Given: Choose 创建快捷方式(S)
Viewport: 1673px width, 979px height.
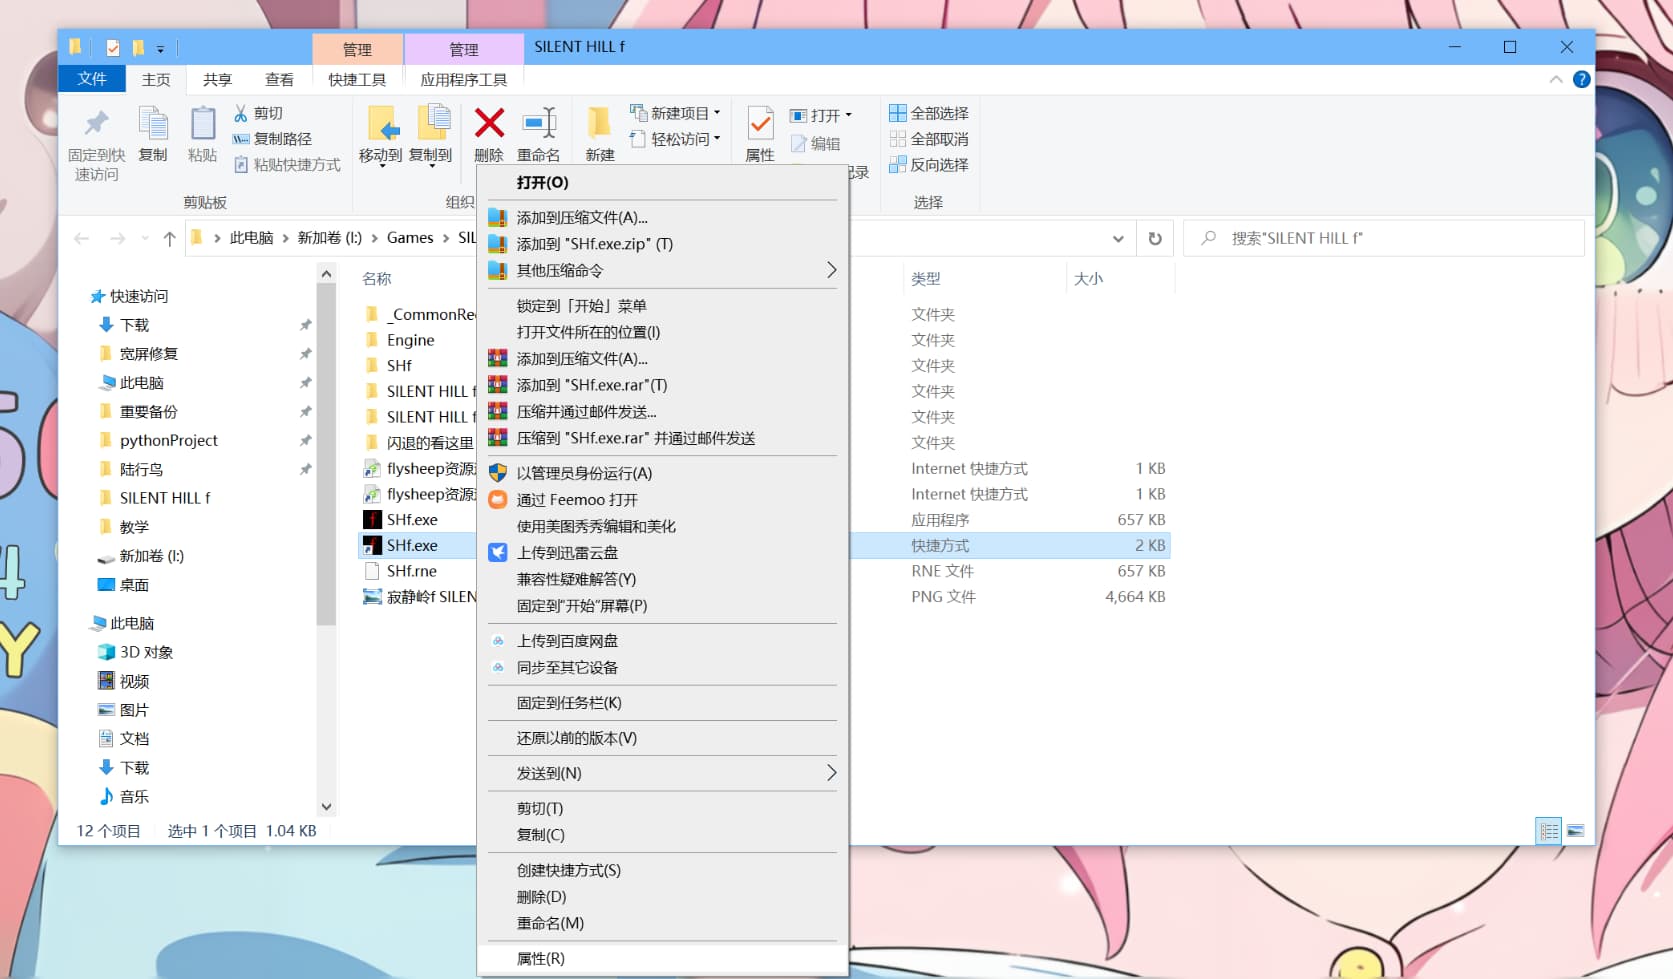Looking at the screenshot, I should [662, 870].
